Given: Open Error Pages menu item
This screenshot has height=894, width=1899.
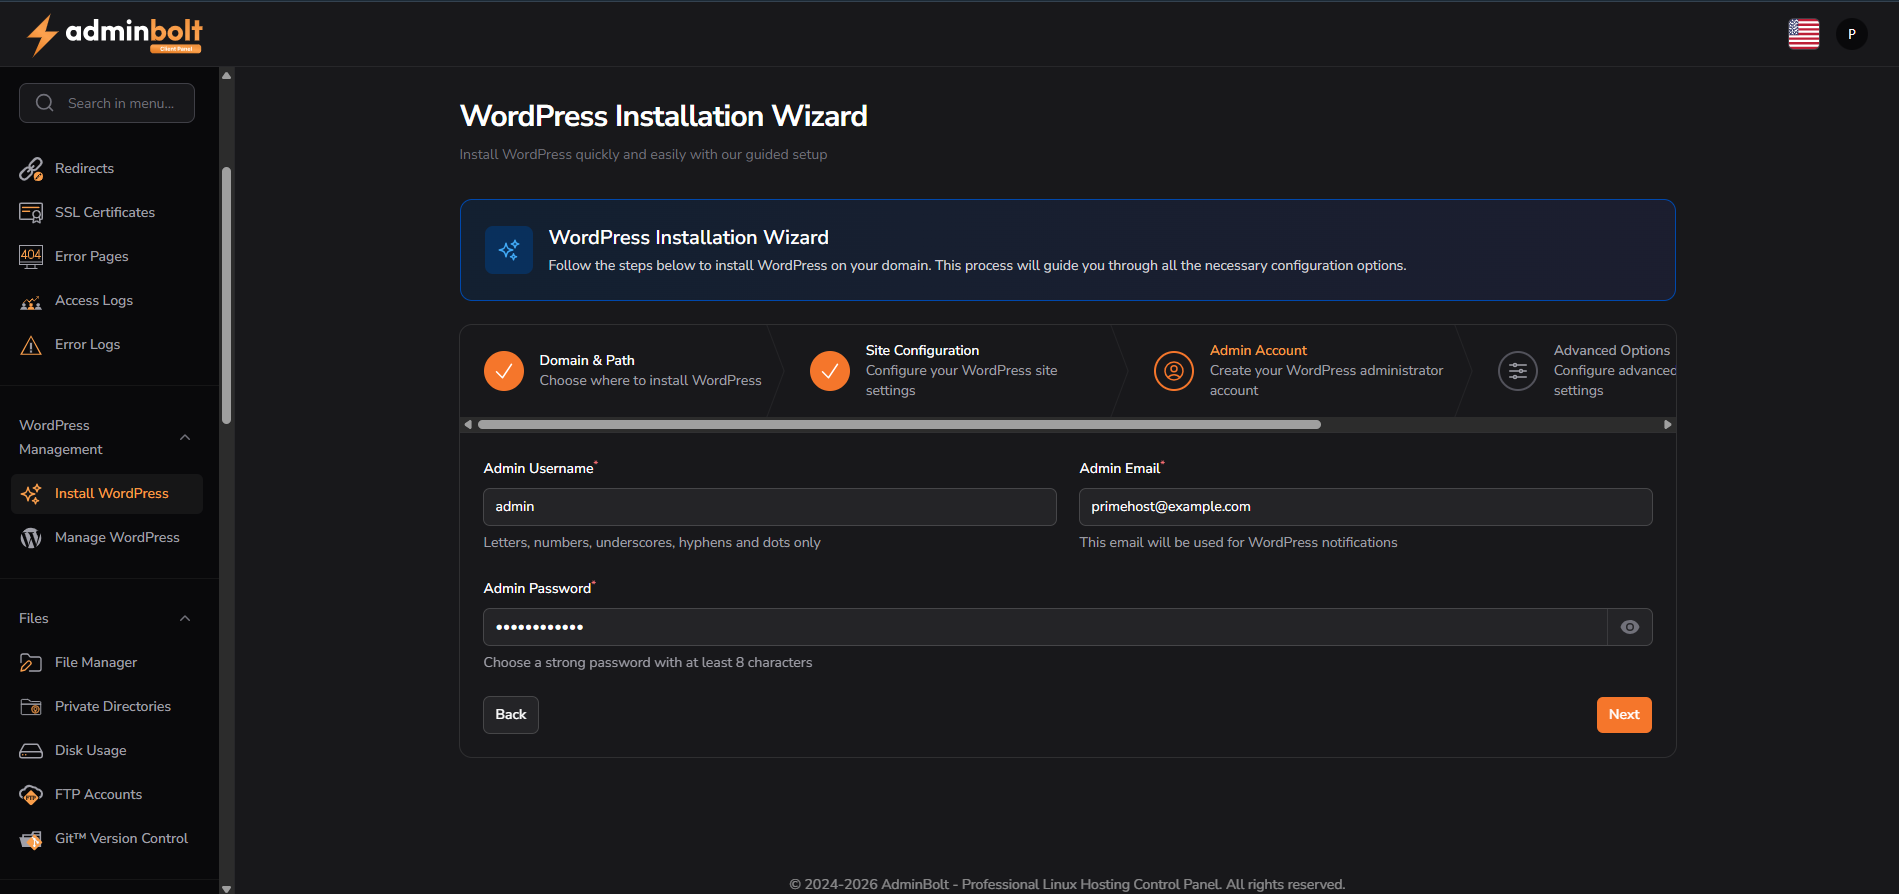Looking at the screenshot, I should 107,257.
